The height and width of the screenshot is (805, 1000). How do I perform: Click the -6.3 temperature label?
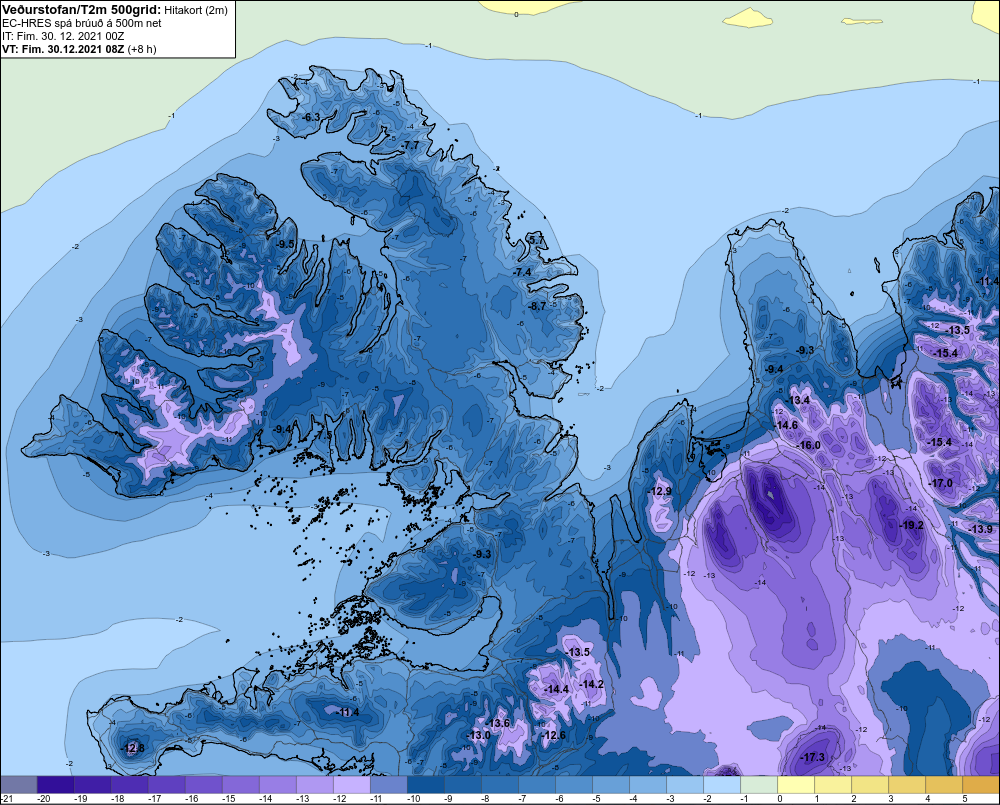[311, 117]
